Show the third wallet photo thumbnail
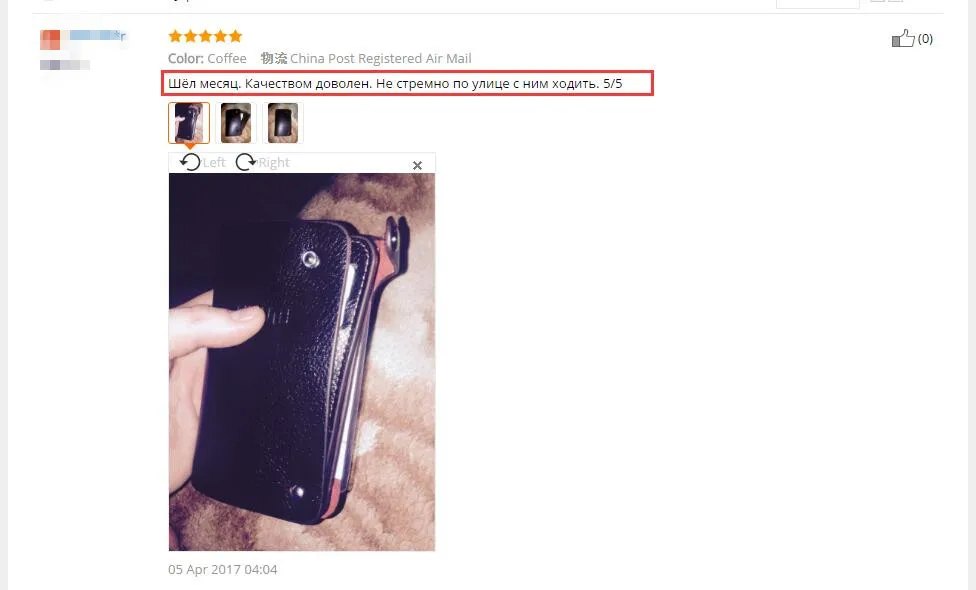Viewport: 976px width, 590px height. (283, 123)
